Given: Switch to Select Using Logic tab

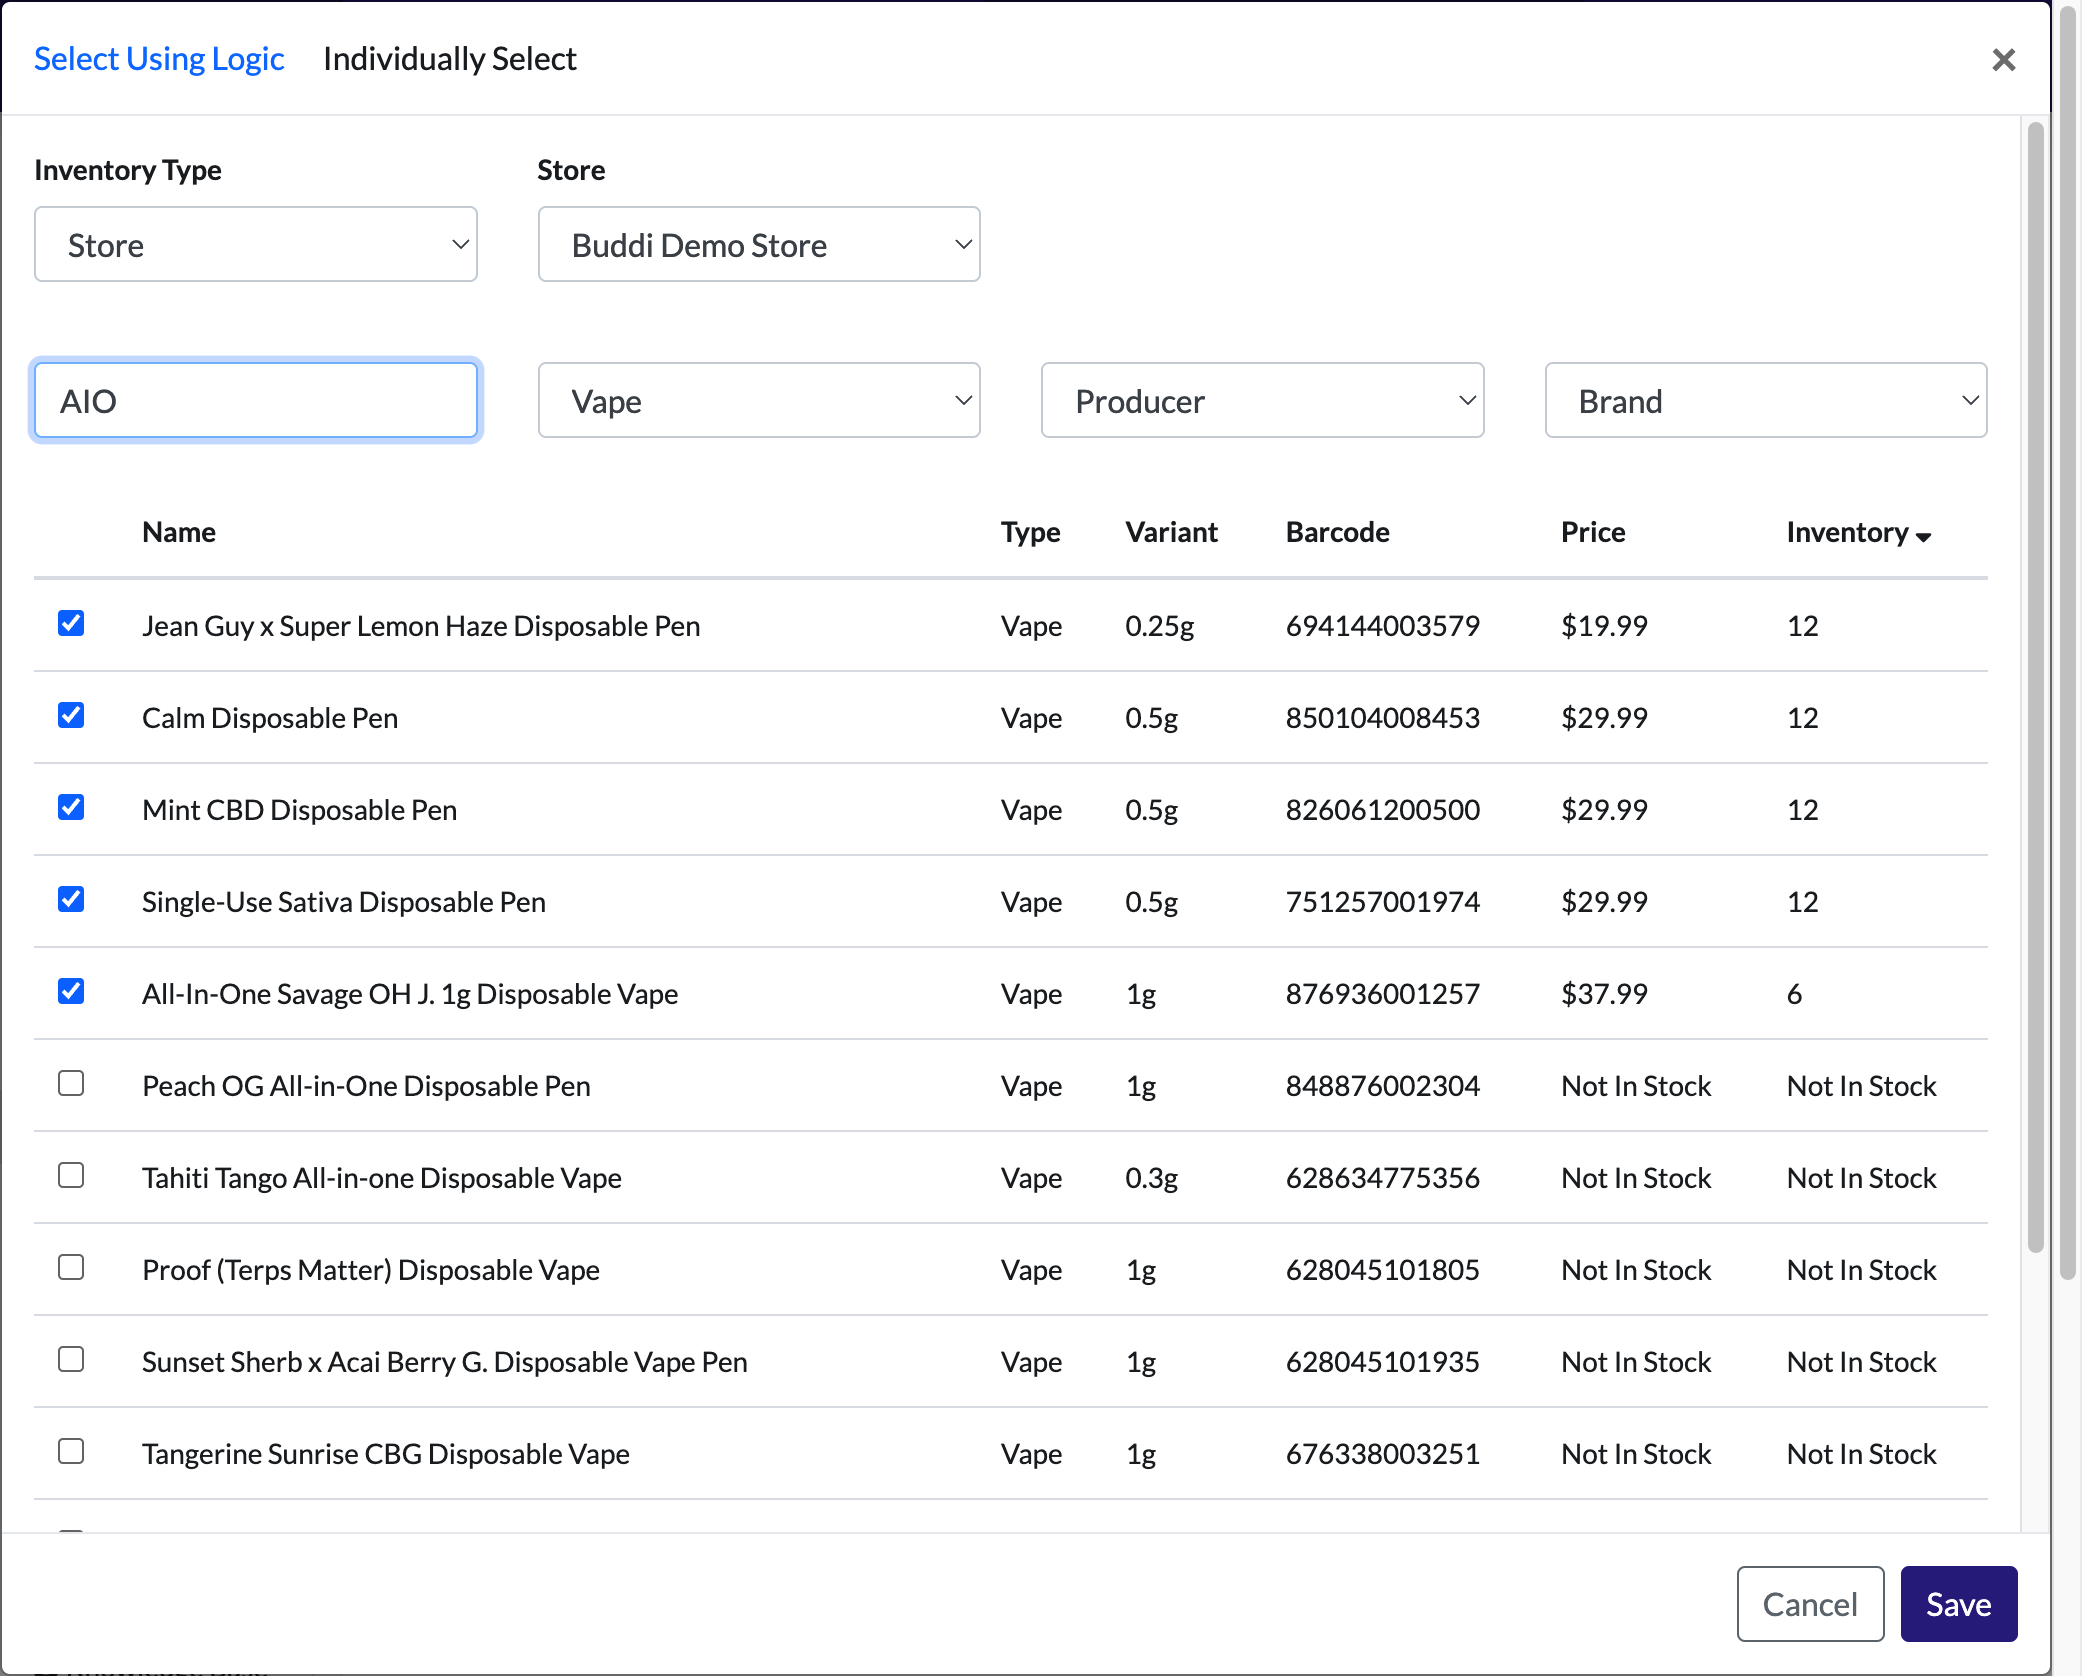Looking at the screenshot, I should (159, 59).
